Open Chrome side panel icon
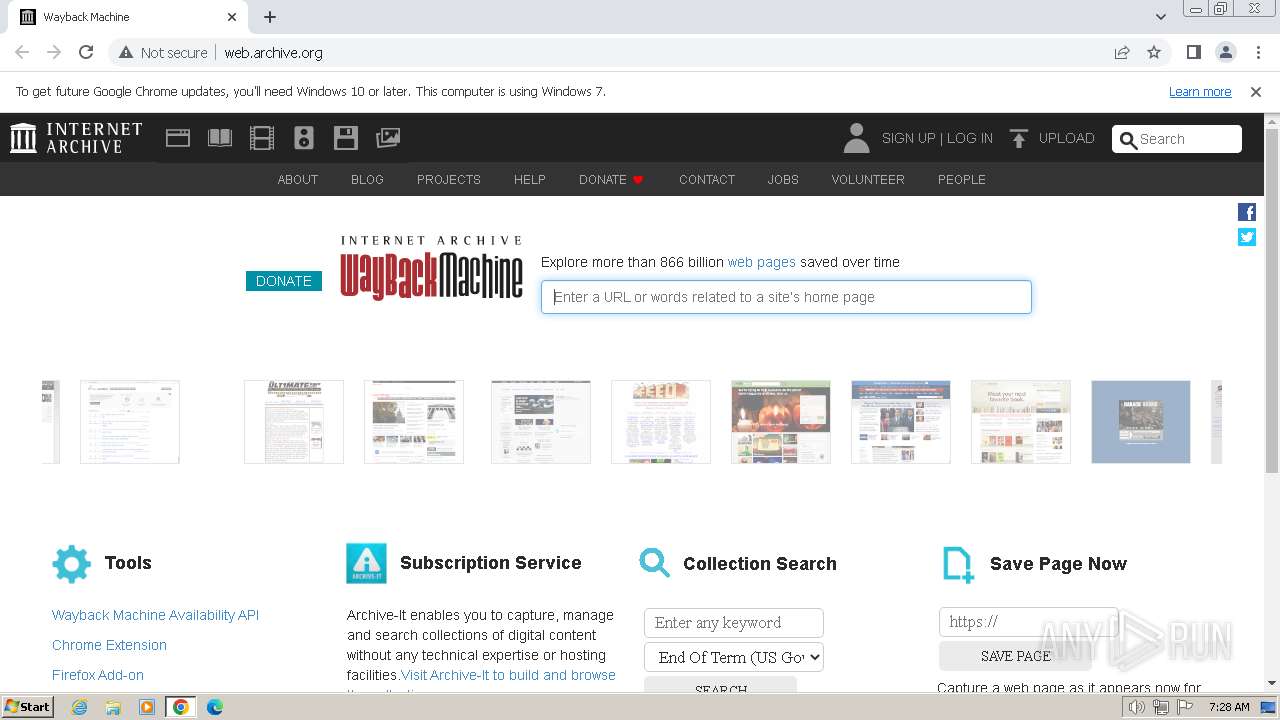 click(x=1194, y=52)
